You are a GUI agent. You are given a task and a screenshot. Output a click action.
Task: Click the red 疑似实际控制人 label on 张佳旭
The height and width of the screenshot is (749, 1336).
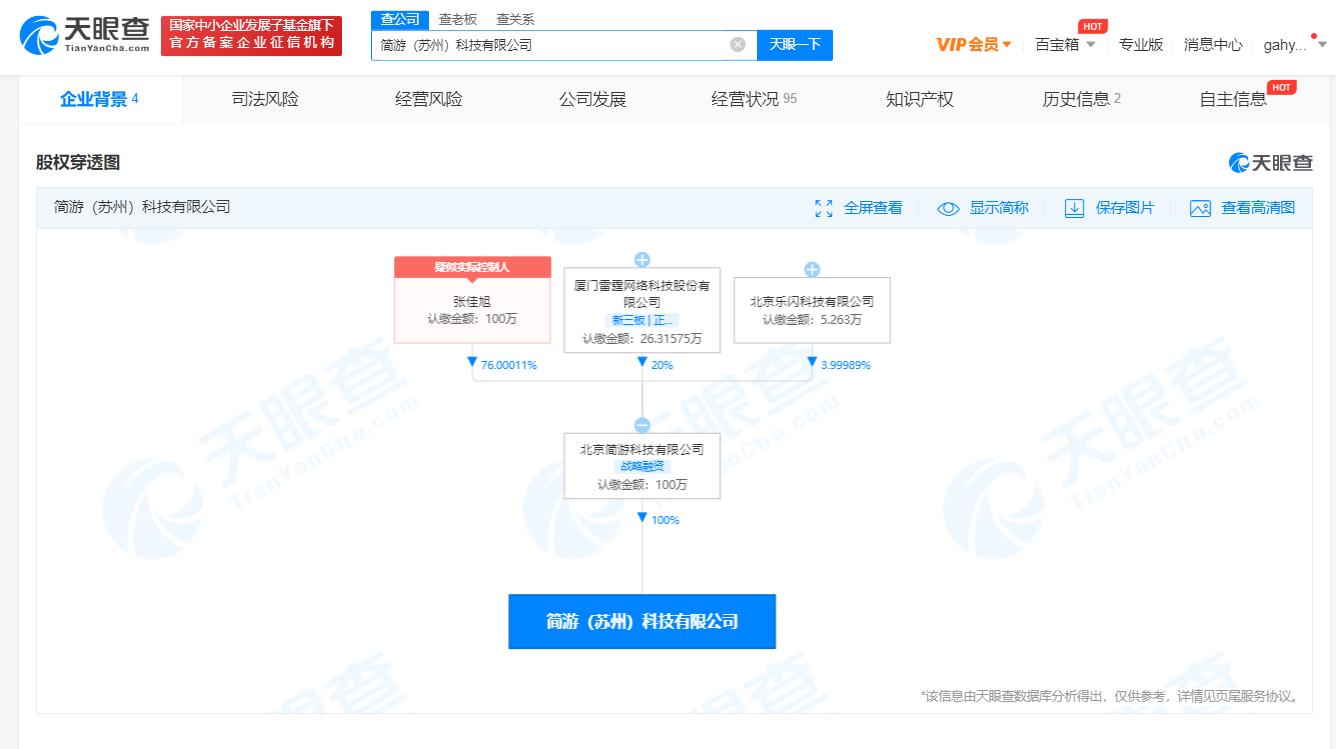coord(472,266)
